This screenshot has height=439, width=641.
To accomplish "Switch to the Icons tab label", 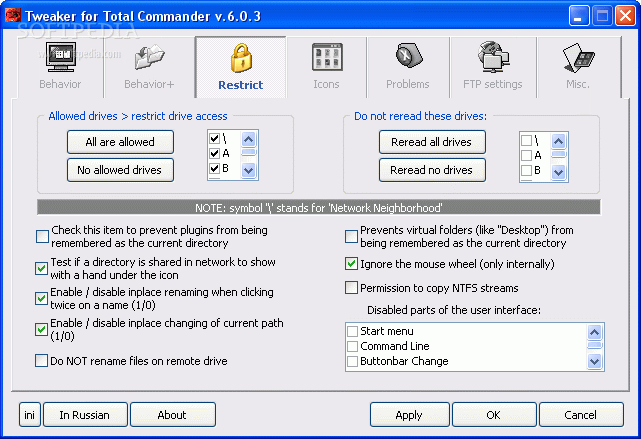I will tap(326, 84).
